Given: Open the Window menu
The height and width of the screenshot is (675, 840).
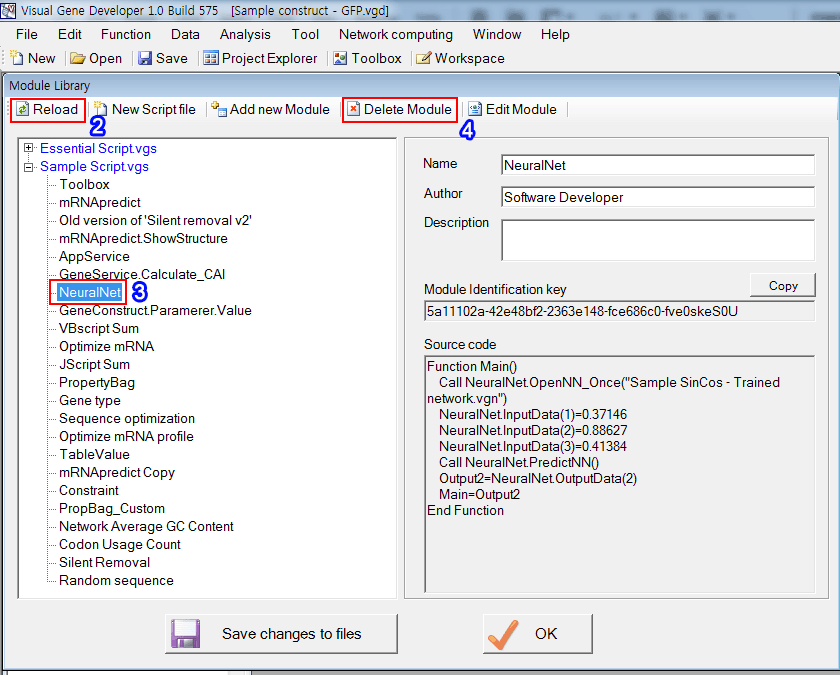Looking at the screenshot, I should coord(497,34).
